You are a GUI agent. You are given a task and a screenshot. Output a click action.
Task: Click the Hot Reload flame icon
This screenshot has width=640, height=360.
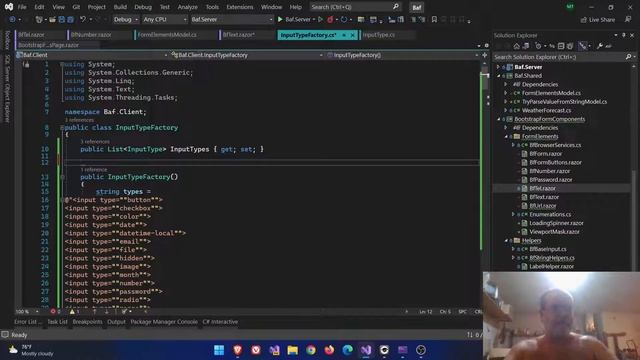point(330,19)
